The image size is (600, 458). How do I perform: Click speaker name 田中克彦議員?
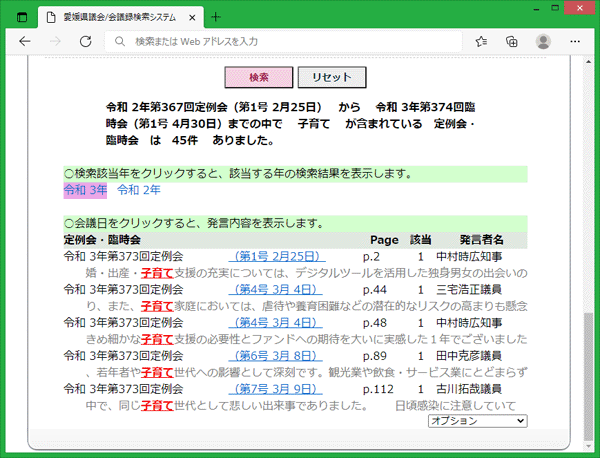pyautogui.click(x=469, y=356)
